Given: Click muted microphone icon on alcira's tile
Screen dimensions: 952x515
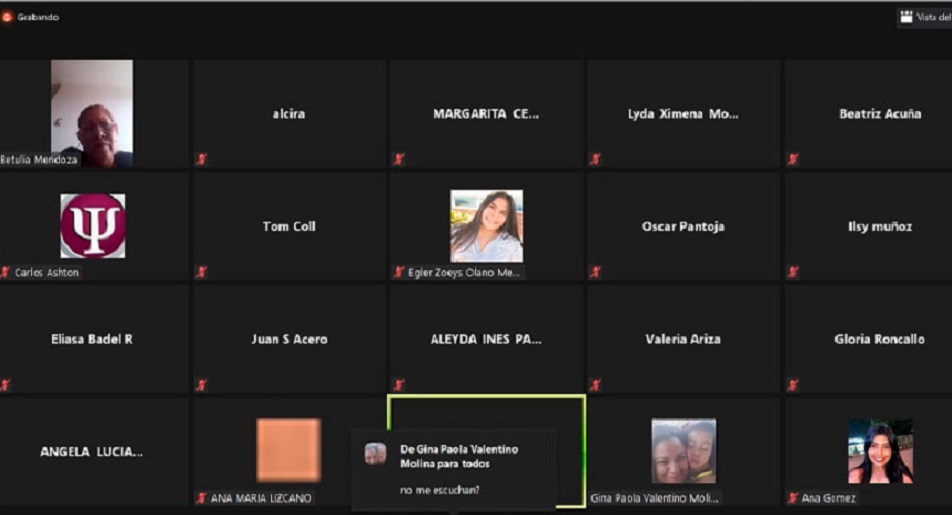Looking at the screenshot, I should [x=202, y=159].
